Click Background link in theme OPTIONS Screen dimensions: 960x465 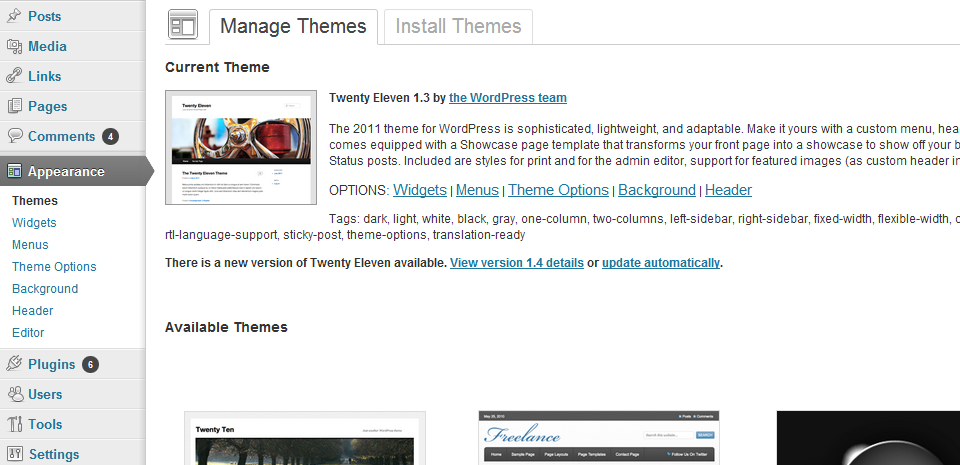click(657, 190)
